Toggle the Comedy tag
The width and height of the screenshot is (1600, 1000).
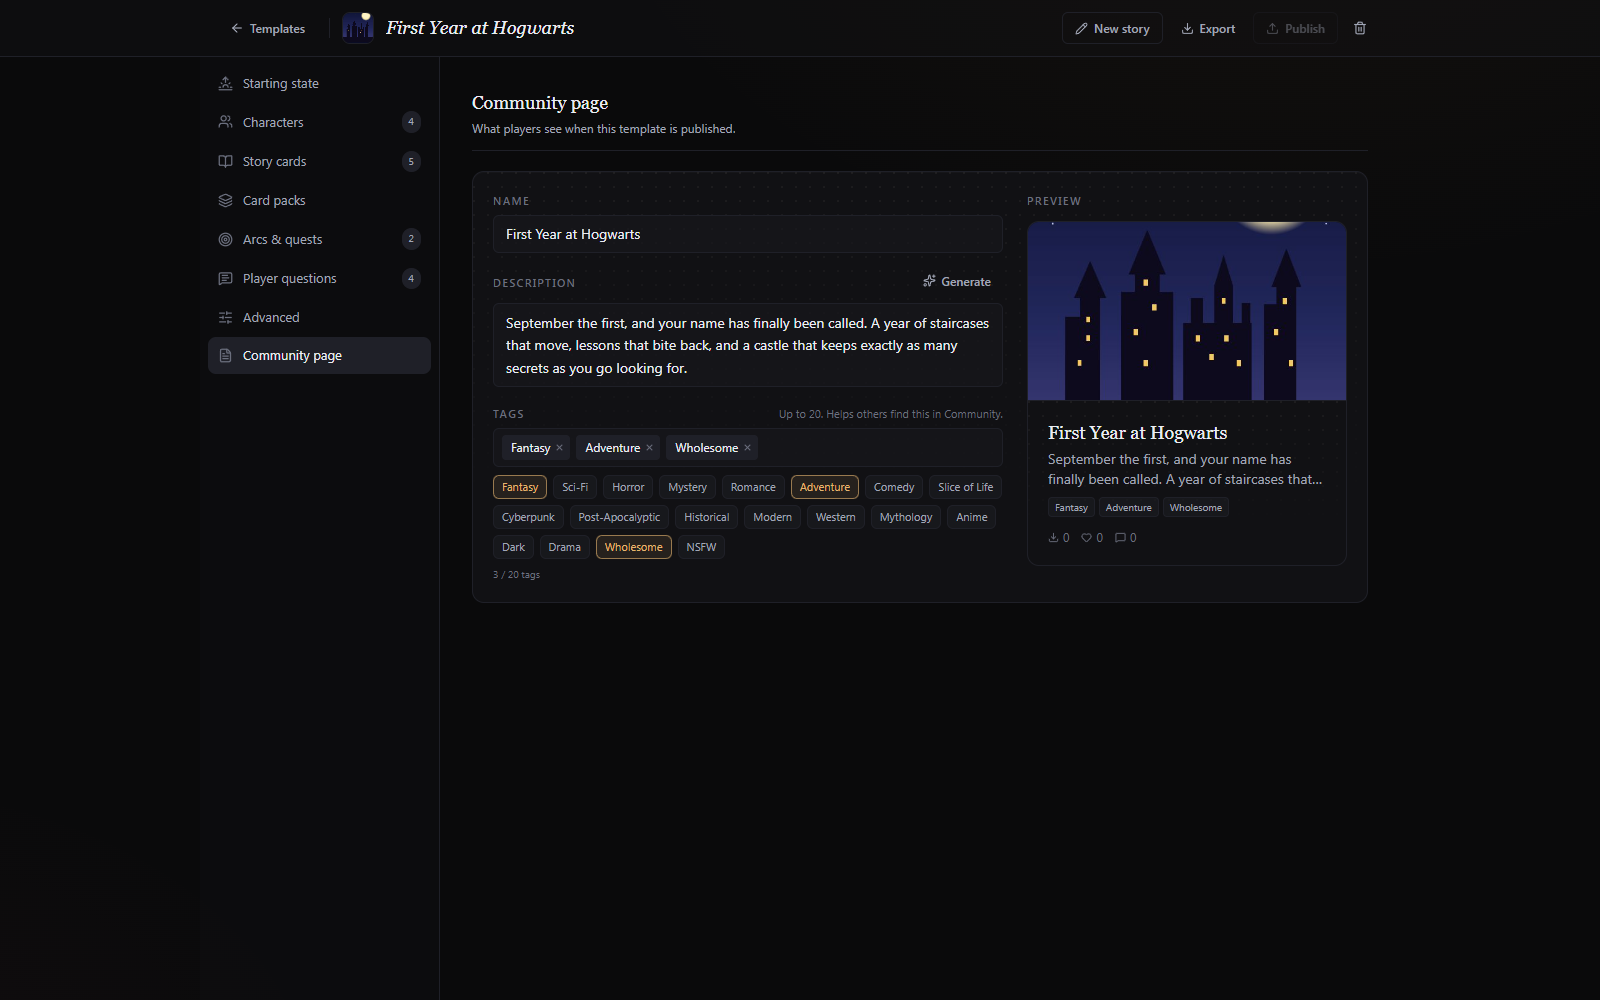[894, 487]
